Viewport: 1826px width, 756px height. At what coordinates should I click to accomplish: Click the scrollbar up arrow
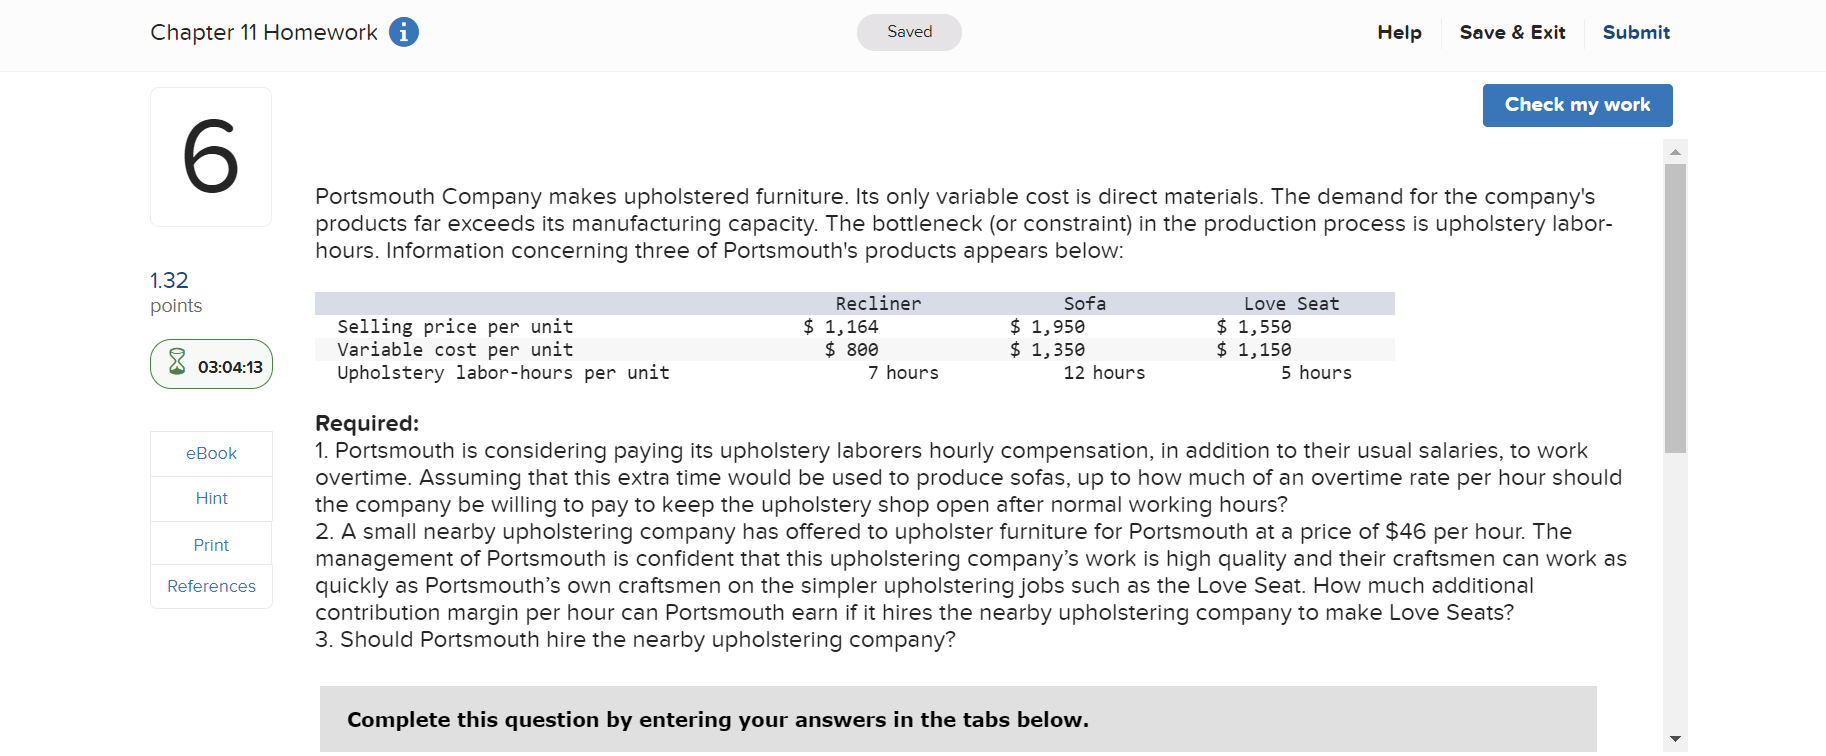click(x=1675, y=150)
